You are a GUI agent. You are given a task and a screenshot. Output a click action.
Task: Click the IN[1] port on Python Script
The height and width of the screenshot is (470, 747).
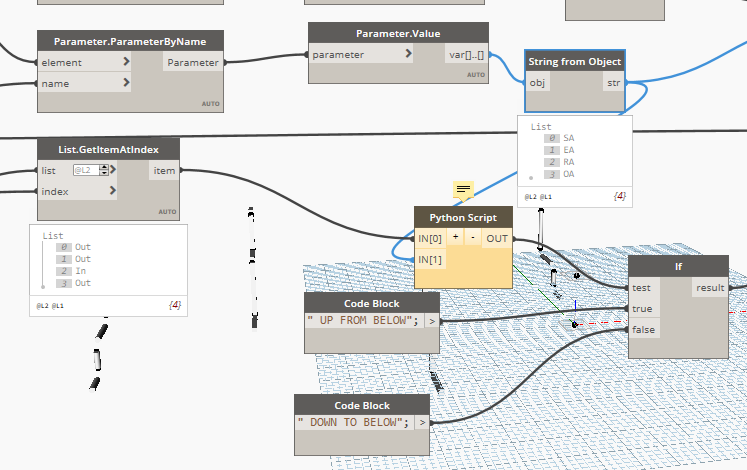430,260
